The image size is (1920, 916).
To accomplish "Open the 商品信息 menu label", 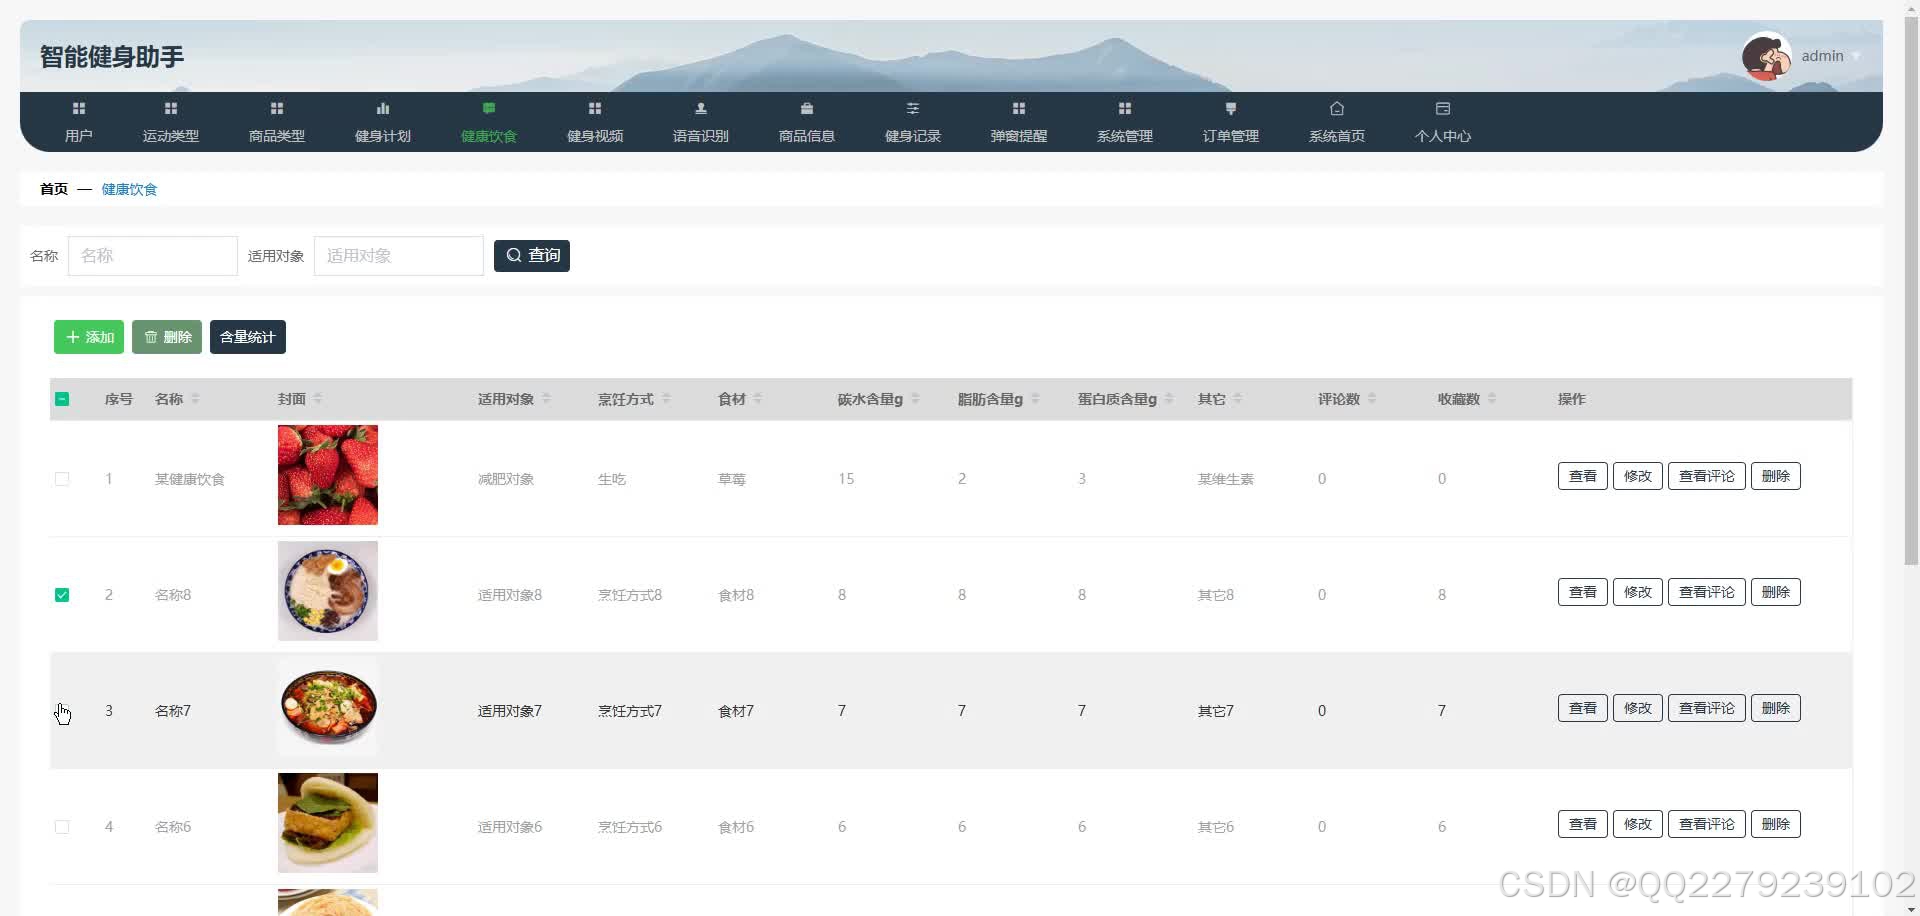I will point(807,136).
